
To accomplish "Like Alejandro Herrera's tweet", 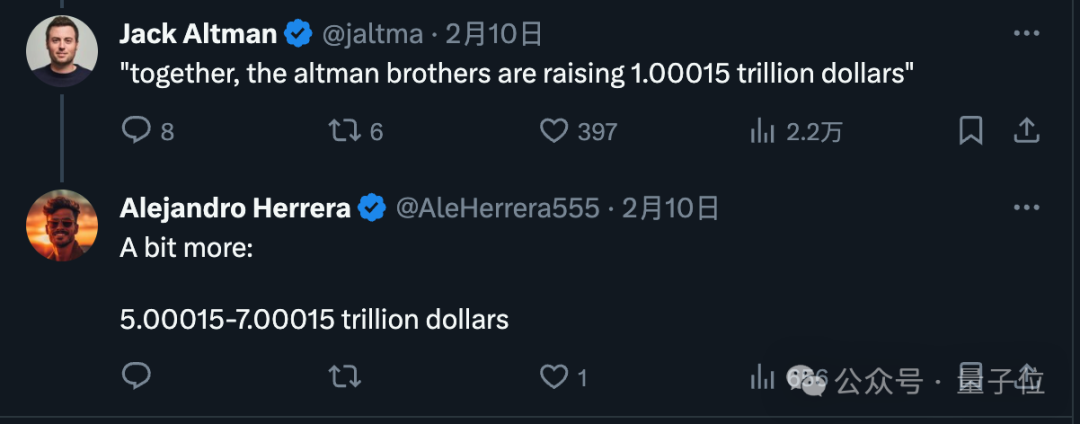I will click(x=554, y=376).
